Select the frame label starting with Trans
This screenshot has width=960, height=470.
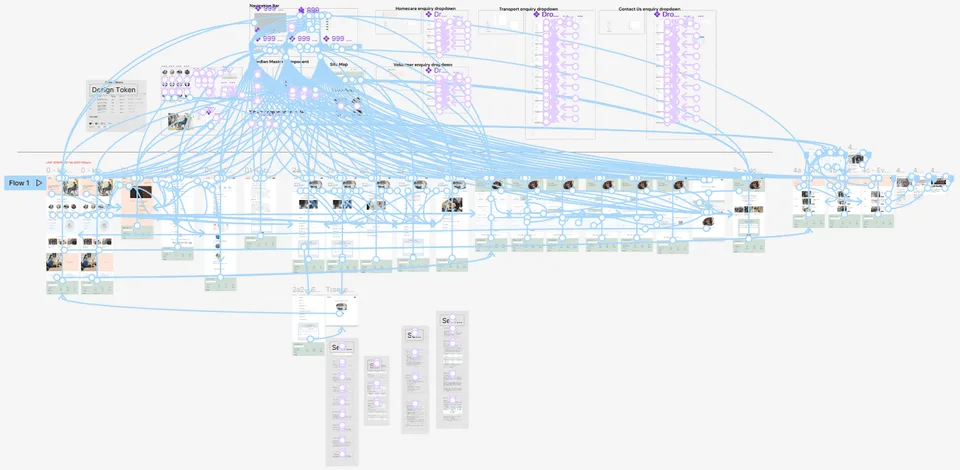340,289
